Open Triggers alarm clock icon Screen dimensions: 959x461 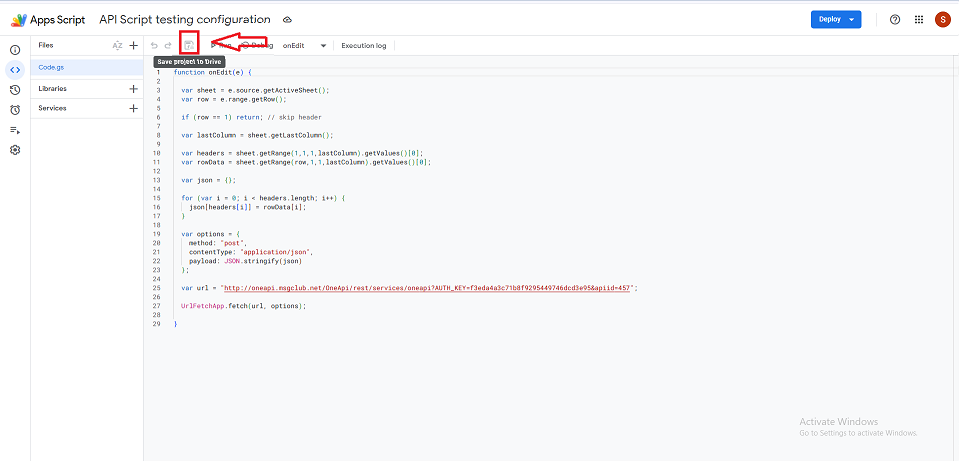pos(15,110)
